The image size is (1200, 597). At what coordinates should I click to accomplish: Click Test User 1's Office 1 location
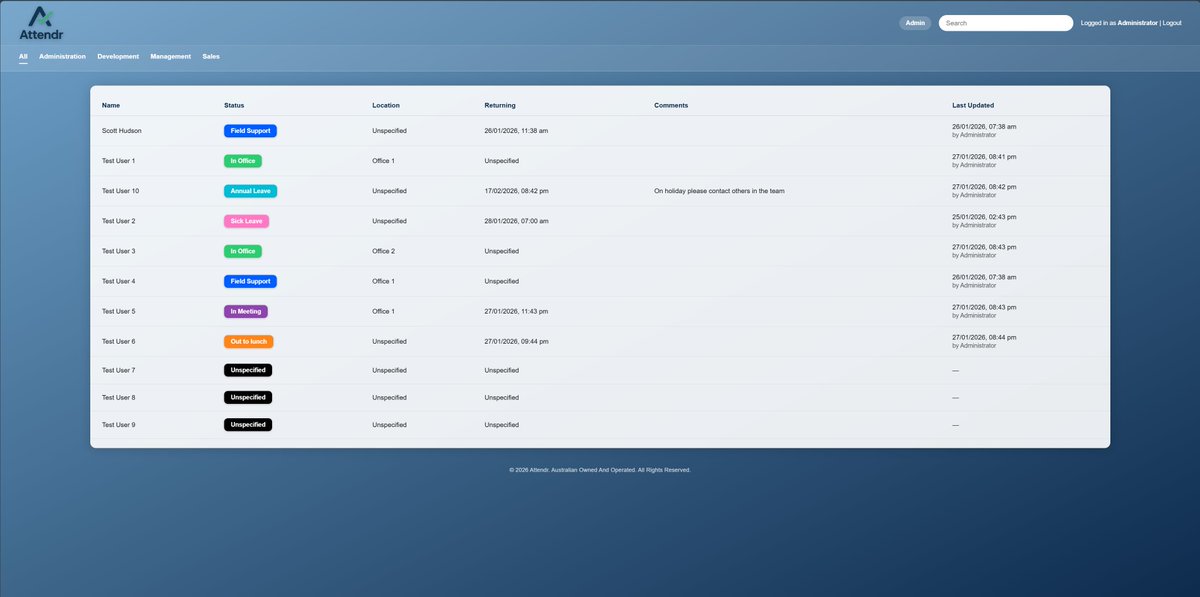[384, 161]
